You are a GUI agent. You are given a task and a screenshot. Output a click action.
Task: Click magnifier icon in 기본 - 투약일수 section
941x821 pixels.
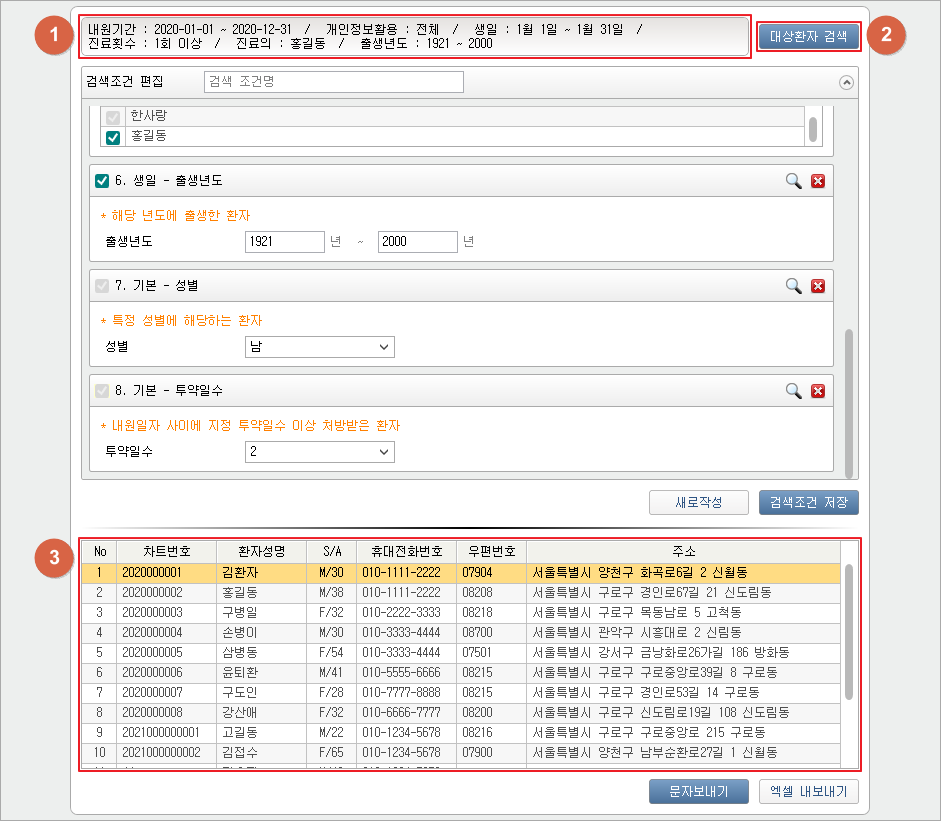coord(793,391)
